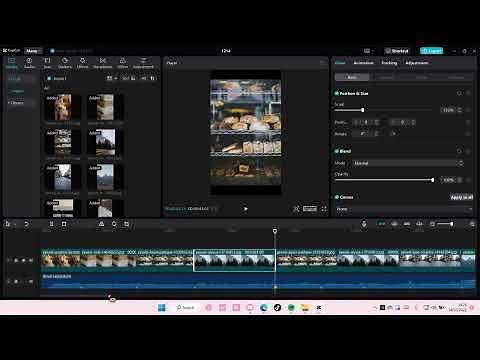Toggle the linkage button in timeline toolbar

[407, 224]
